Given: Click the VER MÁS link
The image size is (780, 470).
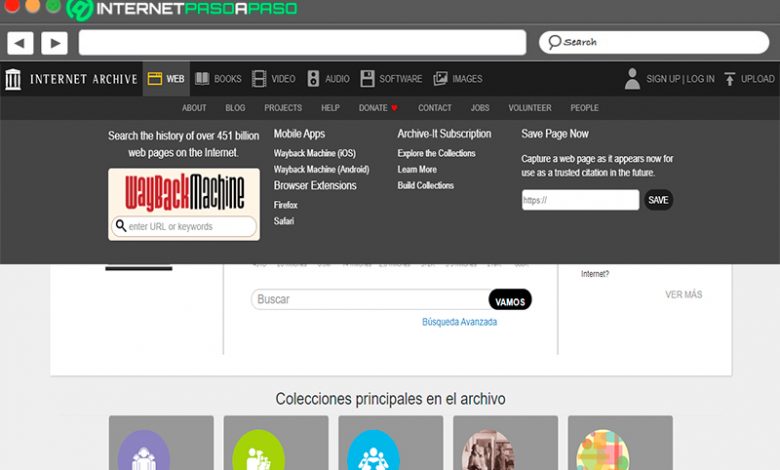Looking at the screenshot, I should [683, 295].
